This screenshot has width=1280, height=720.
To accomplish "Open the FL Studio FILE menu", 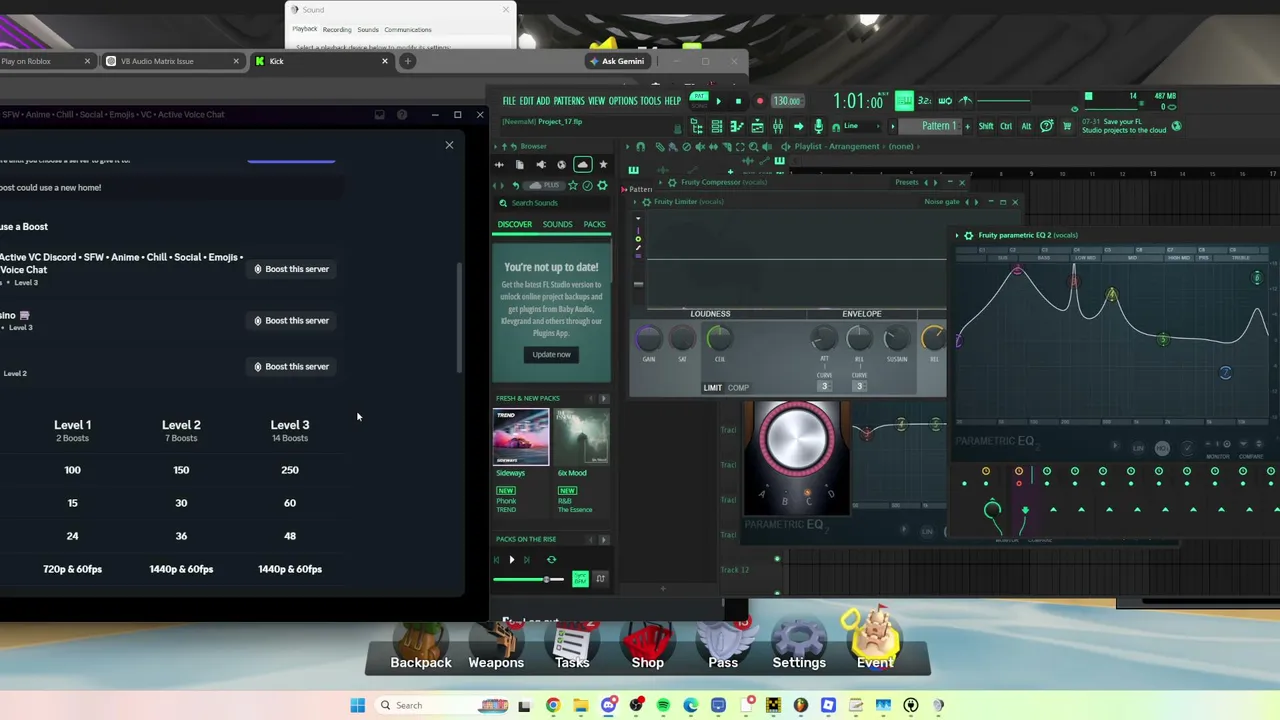I will [509, 101].
